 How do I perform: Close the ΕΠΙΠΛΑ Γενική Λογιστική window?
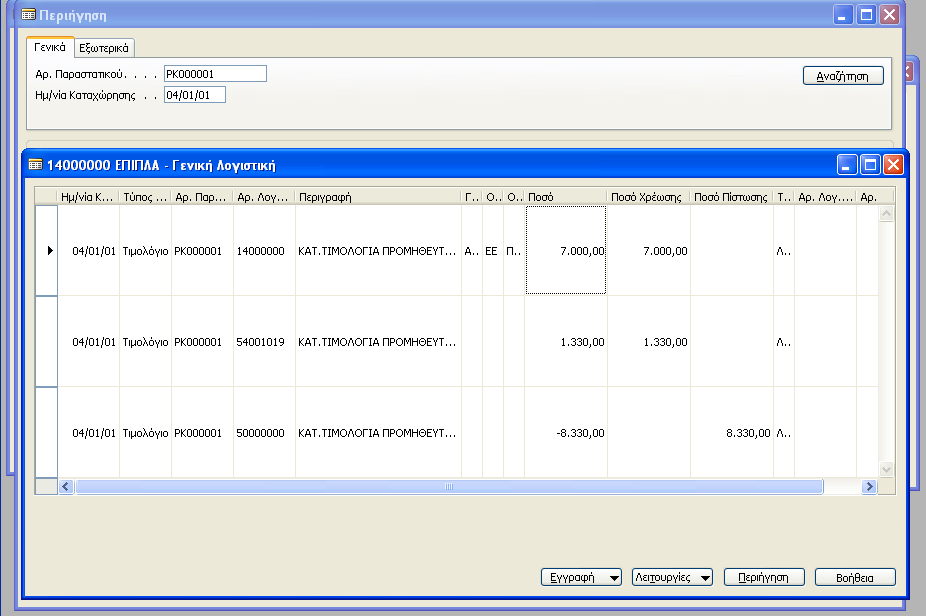point(893,164)
